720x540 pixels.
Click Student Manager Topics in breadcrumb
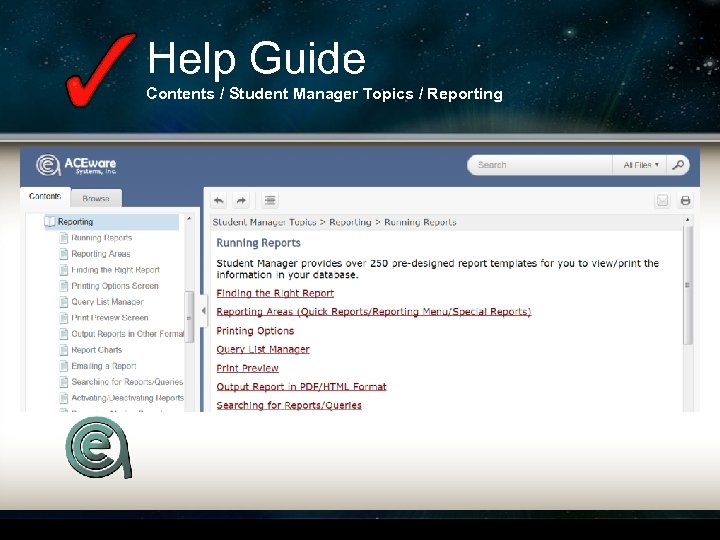(x=264, y=222)
